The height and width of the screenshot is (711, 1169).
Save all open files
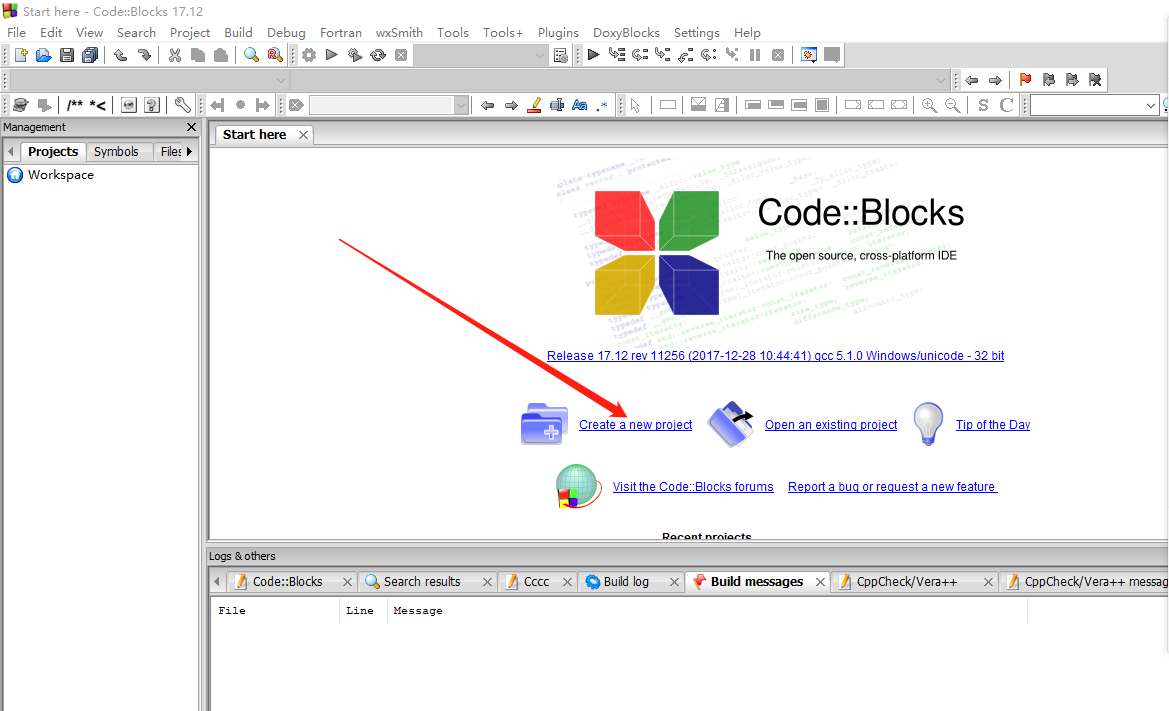90,55
